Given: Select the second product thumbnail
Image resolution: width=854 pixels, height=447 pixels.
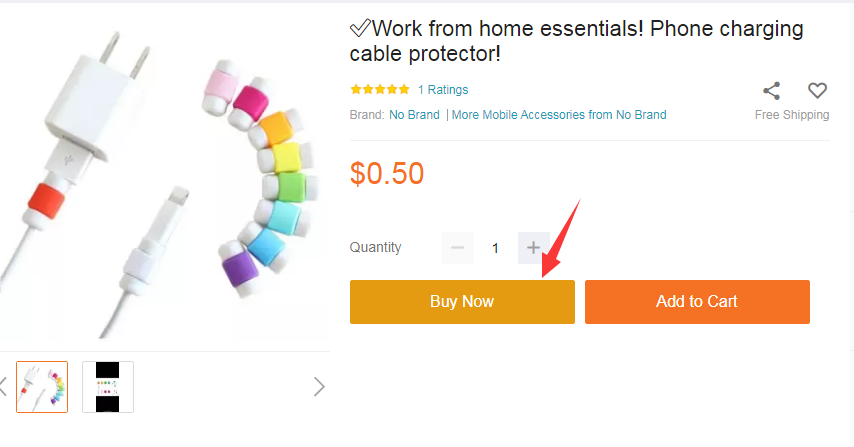Looking at the screenshot, I should 108,387.
